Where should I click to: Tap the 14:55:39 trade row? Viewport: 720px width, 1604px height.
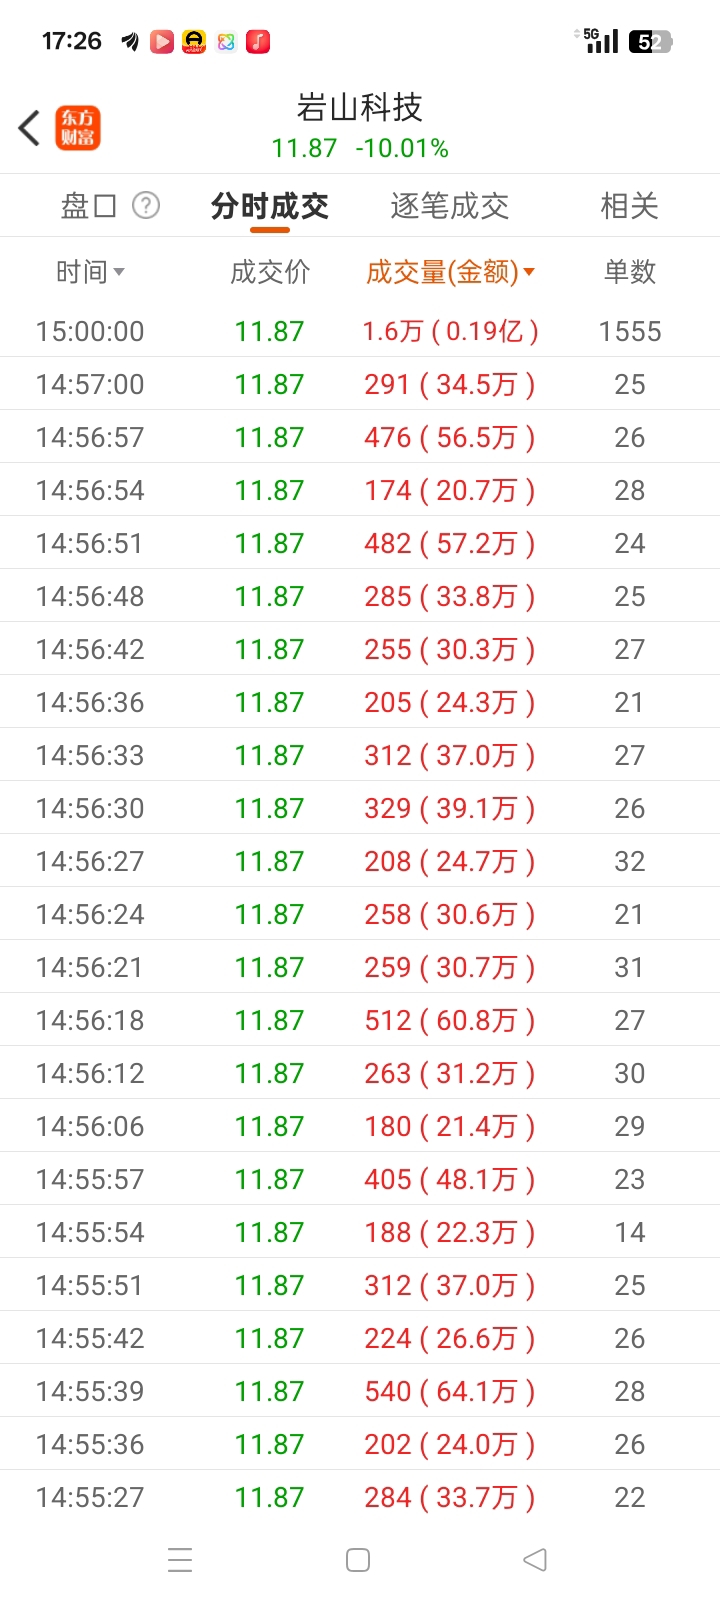point(360,1391)
